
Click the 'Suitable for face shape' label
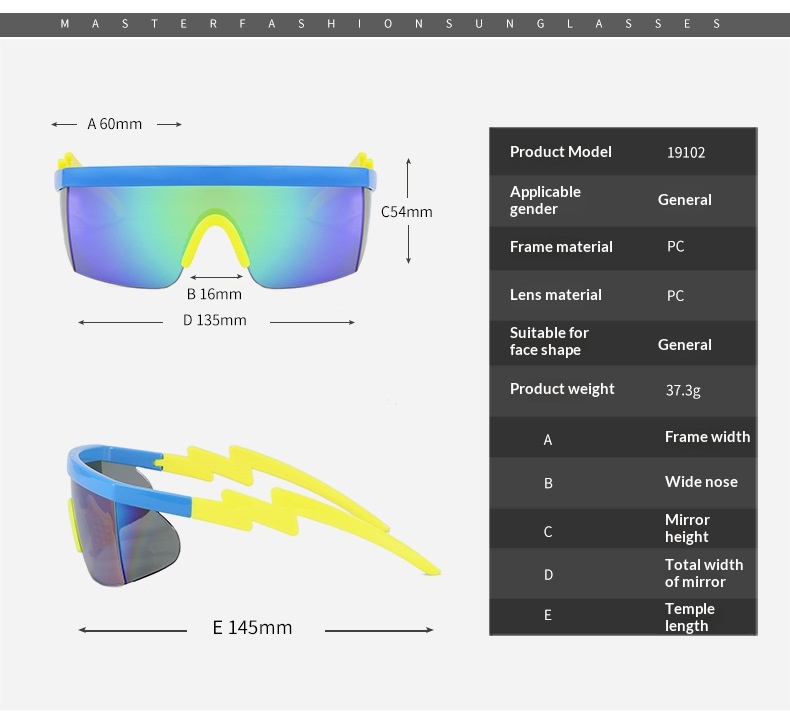(x=549, y=341)
